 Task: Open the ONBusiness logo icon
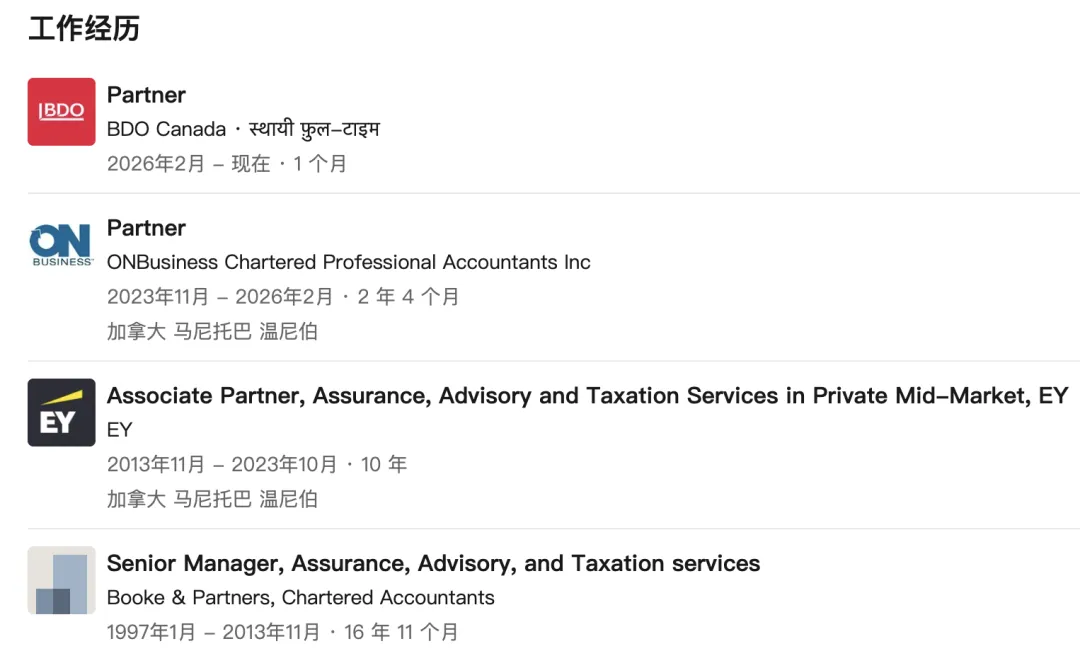pyautogui.click(x=61, y=245)
